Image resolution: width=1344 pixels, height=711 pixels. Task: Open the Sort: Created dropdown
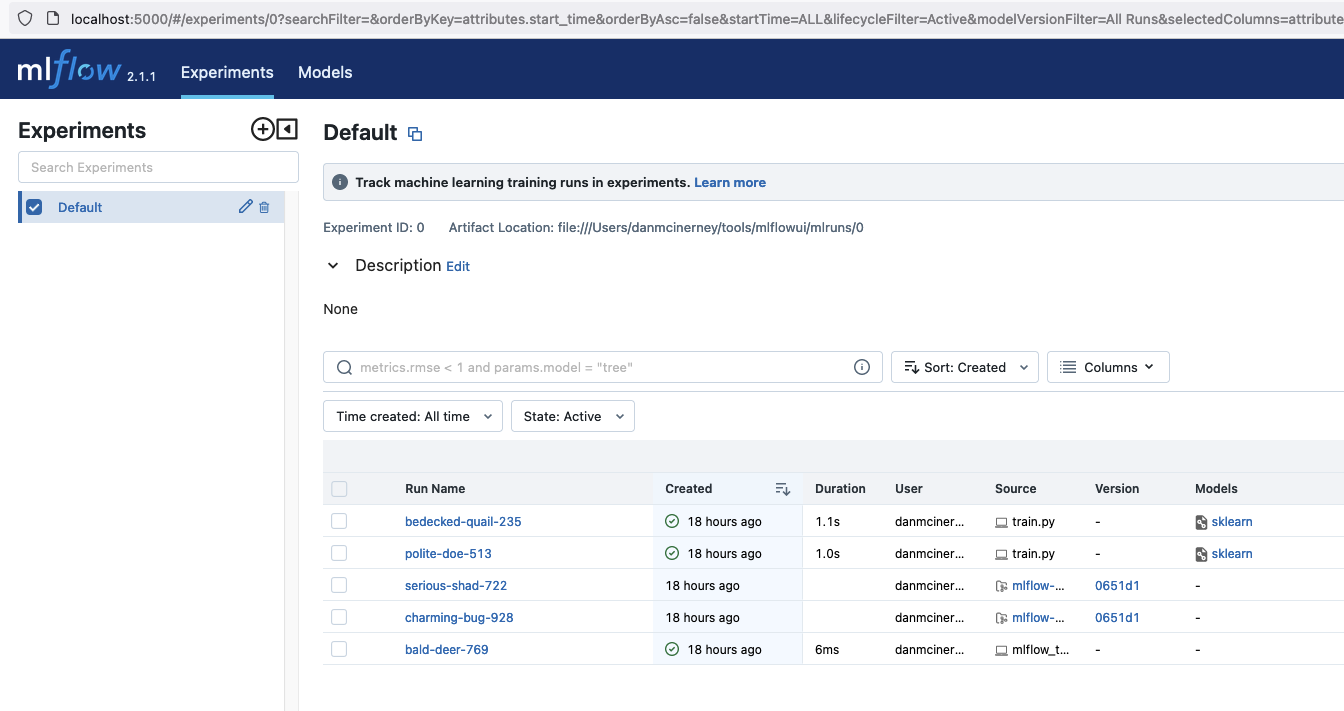[964, 367]
